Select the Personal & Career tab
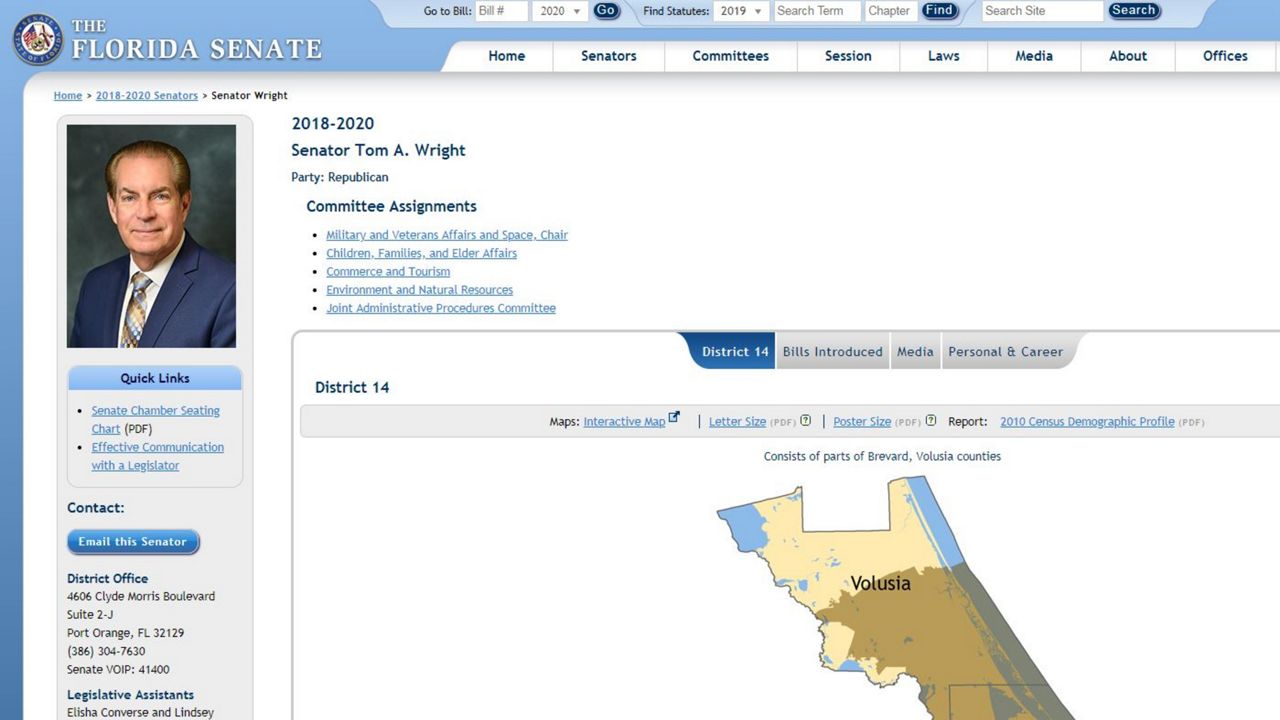 [1005, 351]
